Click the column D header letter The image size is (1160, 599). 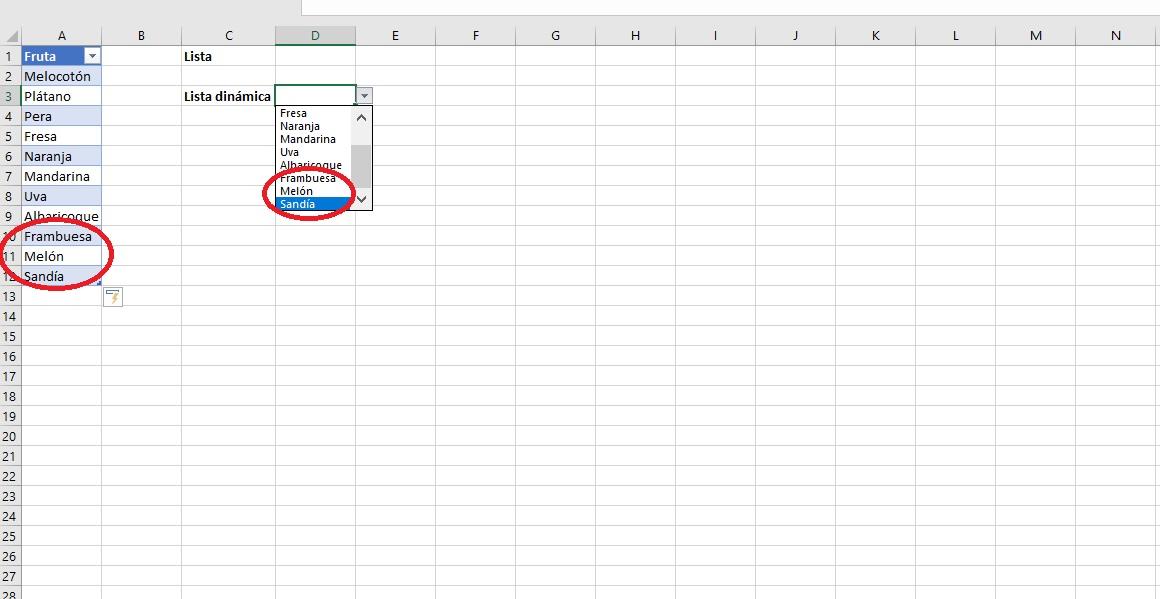(x=315, y=35)
